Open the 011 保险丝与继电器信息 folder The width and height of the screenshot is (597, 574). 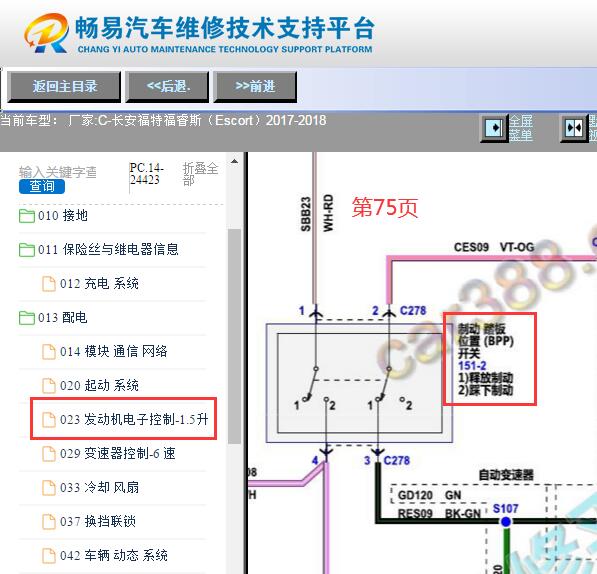coord(108,250)
